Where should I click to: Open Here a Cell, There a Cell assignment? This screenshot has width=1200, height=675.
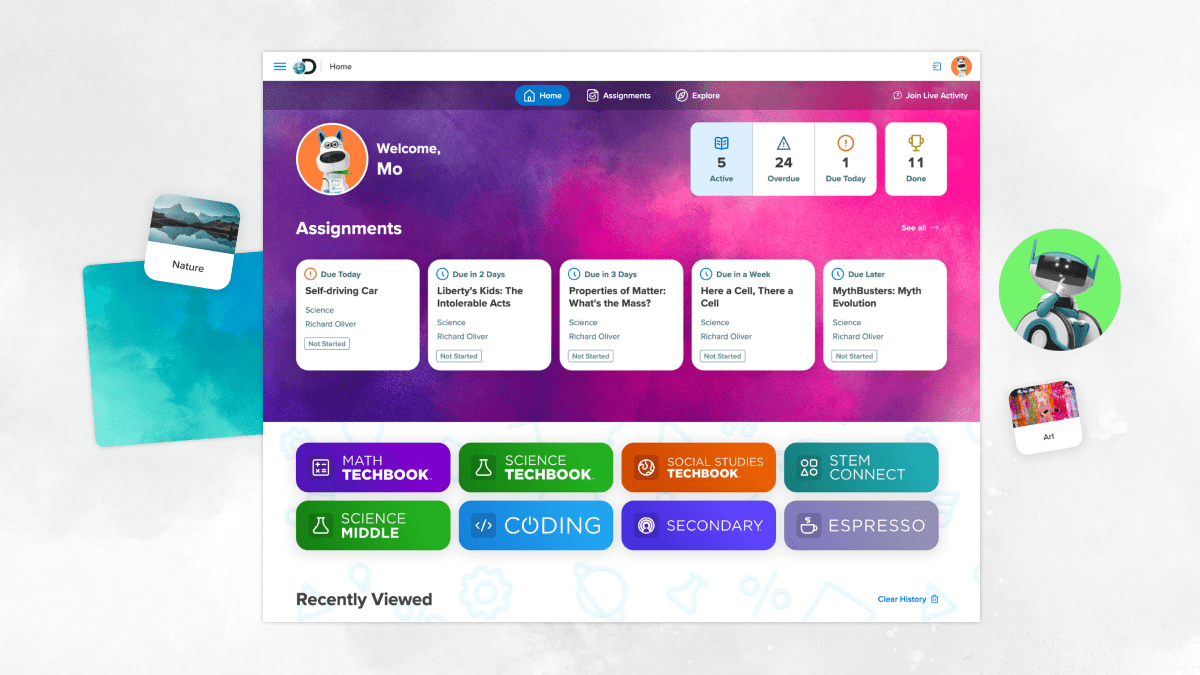(x=754, y=315)
